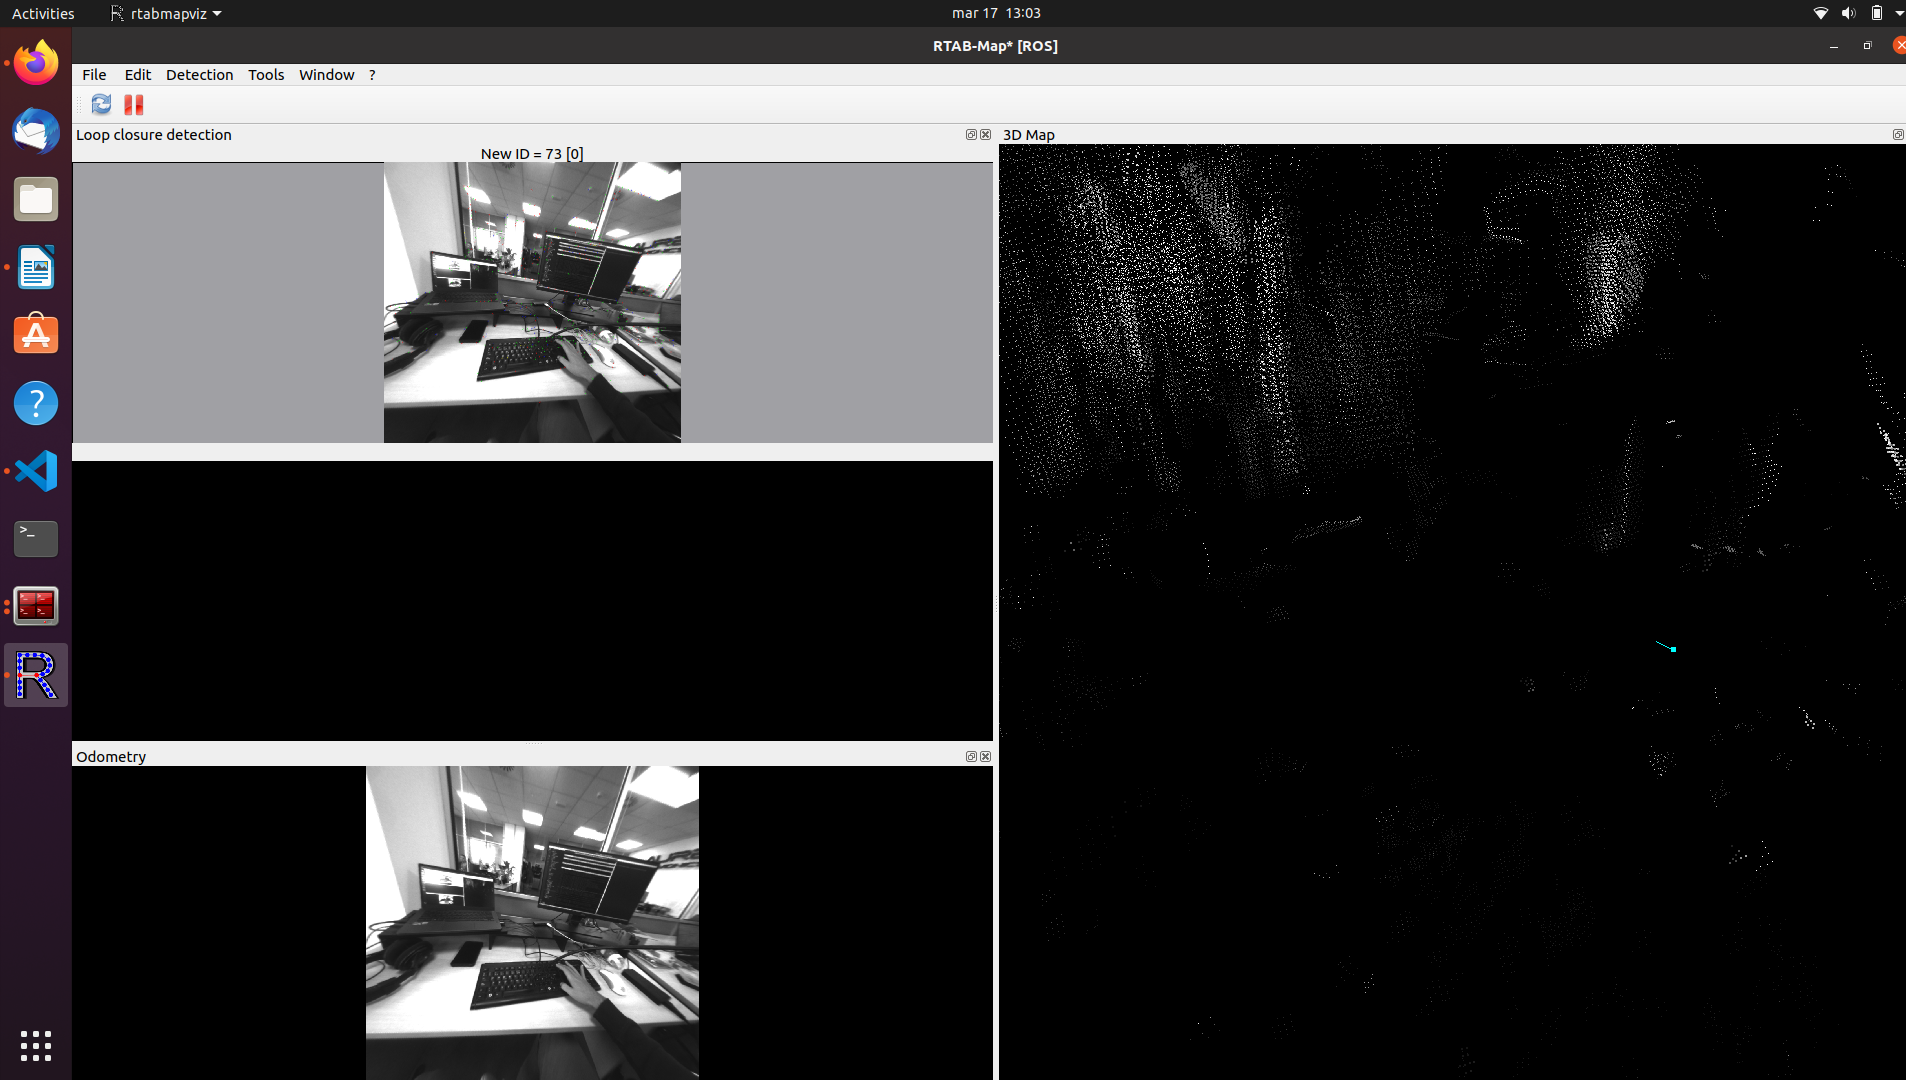Open the ? help menu
Screen dimensions: 1906x1080
(372, 75)
